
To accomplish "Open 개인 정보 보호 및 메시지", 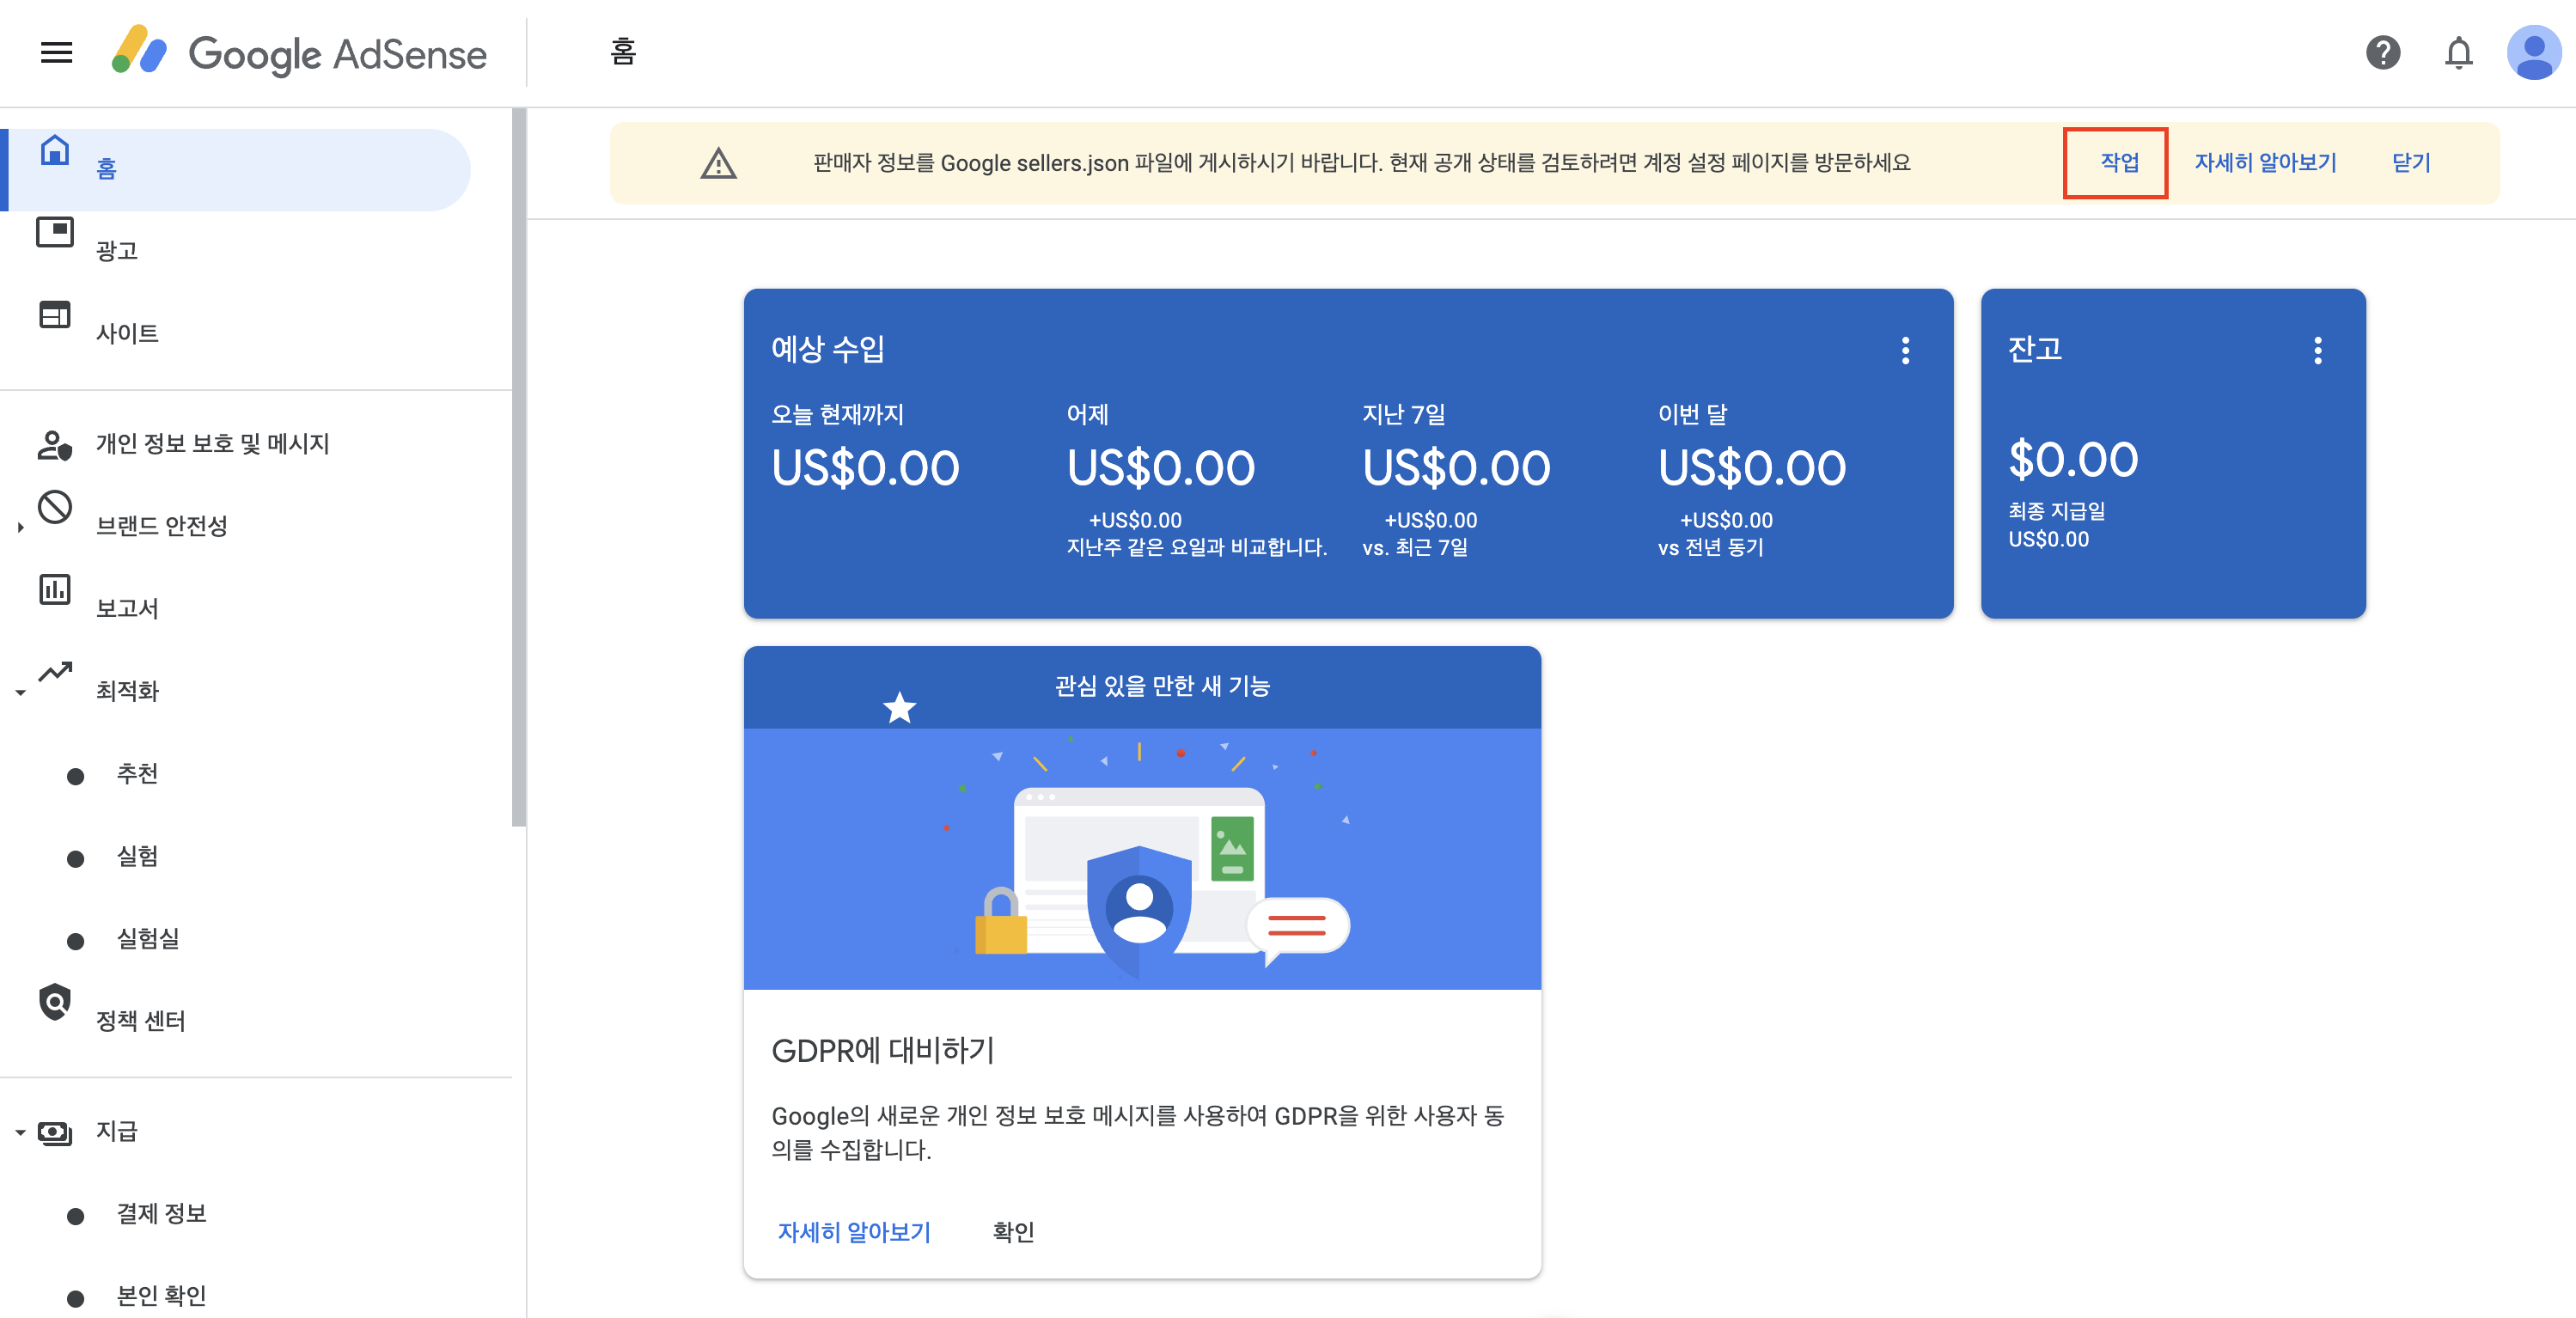I will pos(212,444).
